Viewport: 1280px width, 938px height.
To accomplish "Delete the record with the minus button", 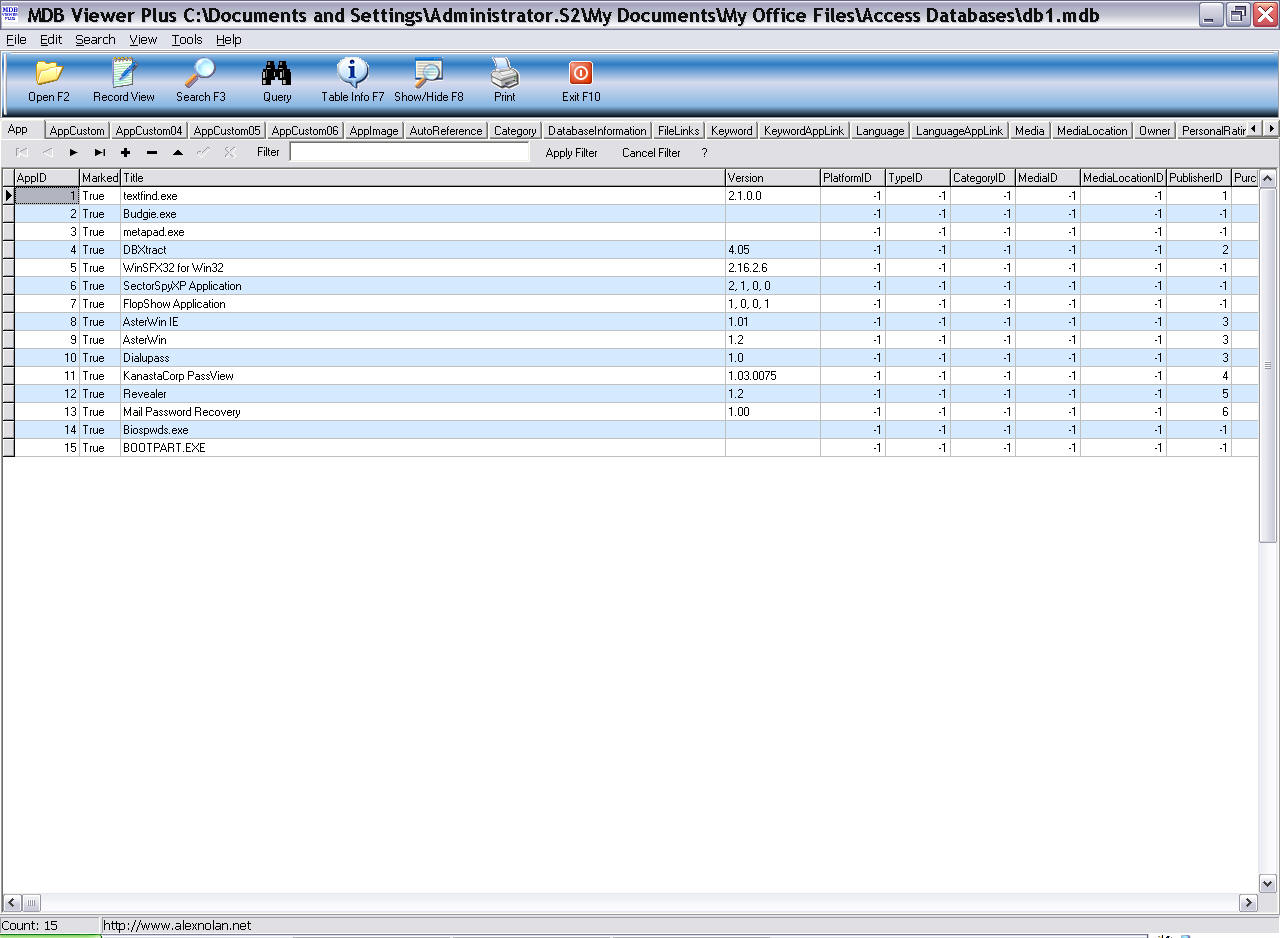I will (151, 152).
